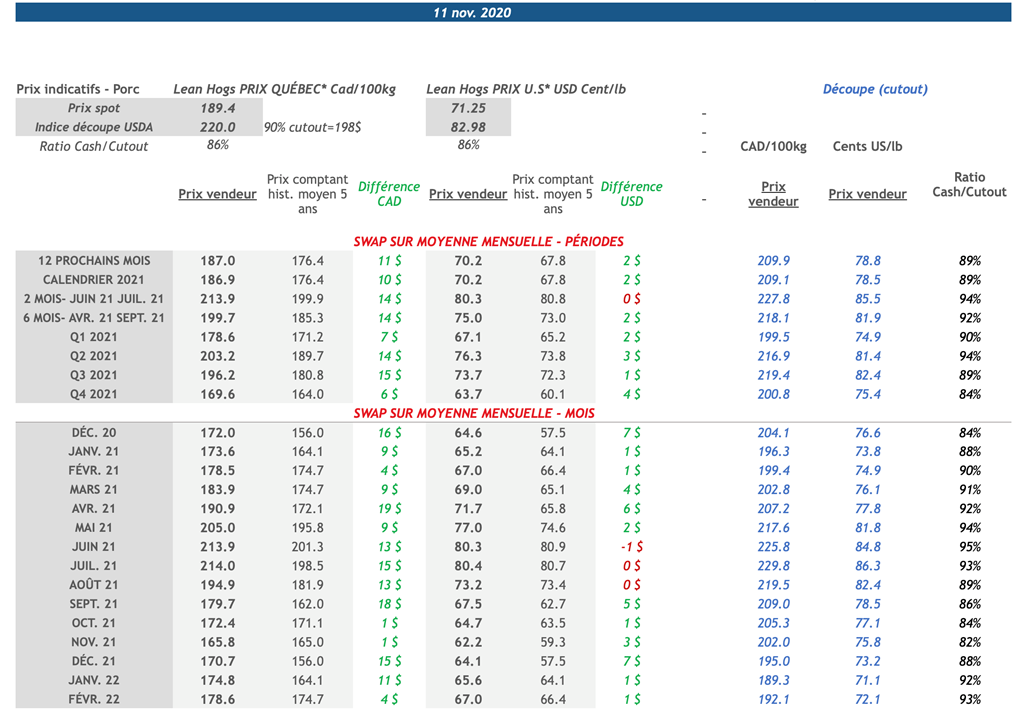Select the "CALENDRIER 2021" row label
Image resolution: width=1024 pixels, height=716 pixels.
click(93, 280)
